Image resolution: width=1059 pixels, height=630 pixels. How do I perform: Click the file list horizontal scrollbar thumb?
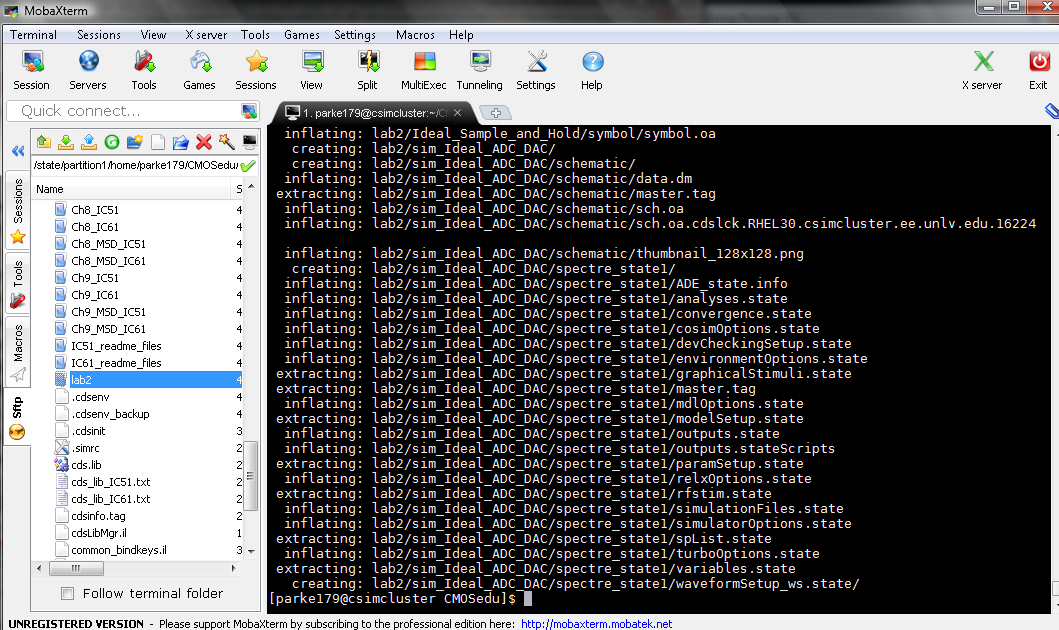pyautogui.click(x=76, y=569)
